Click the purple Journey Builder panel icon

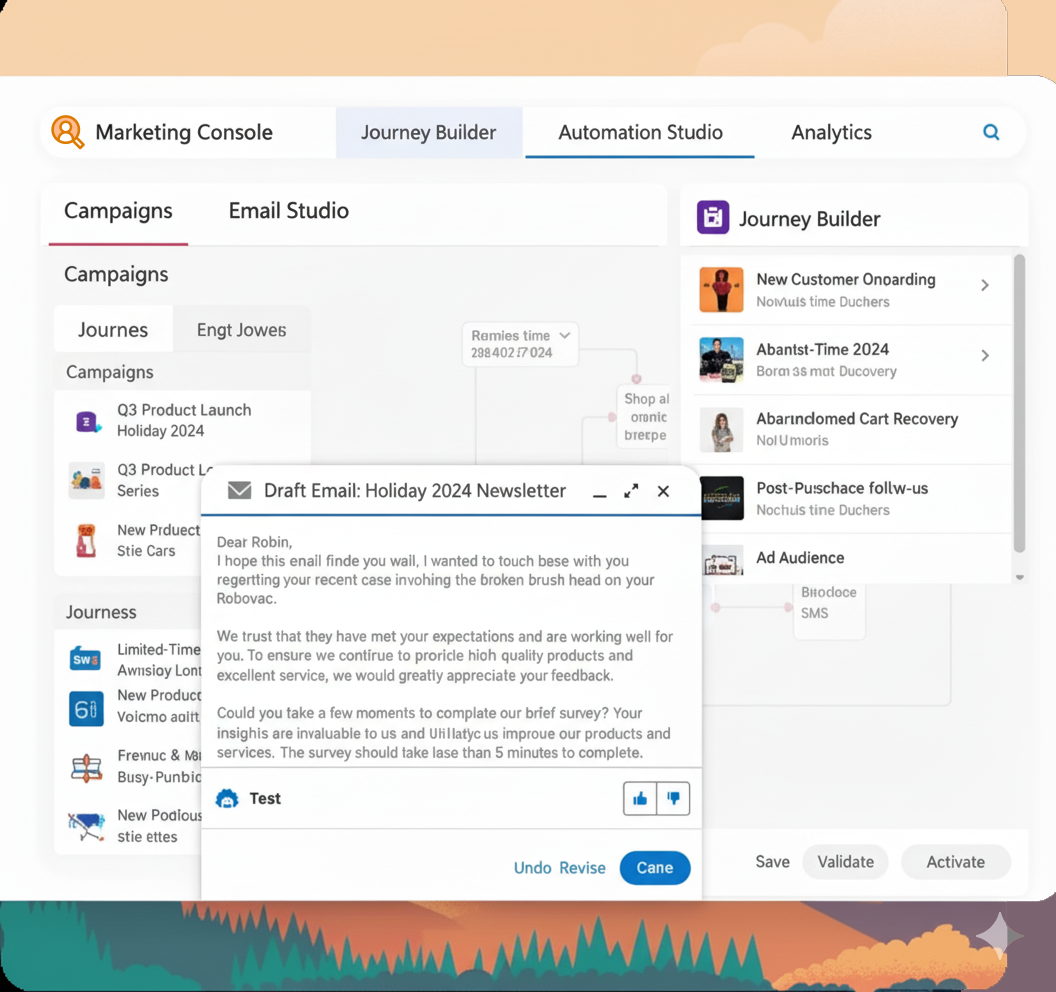pyautogui.click(x=712, y=217)
